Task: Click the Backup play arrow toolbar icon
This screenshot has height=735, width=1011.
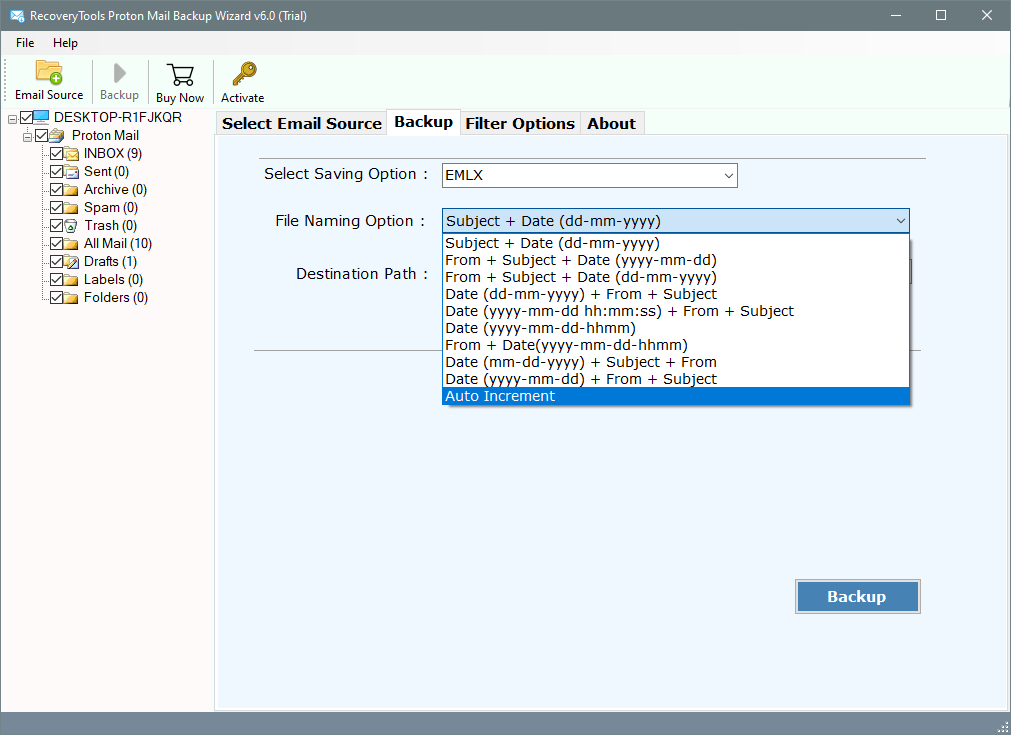Action: (x=119, y=73)
